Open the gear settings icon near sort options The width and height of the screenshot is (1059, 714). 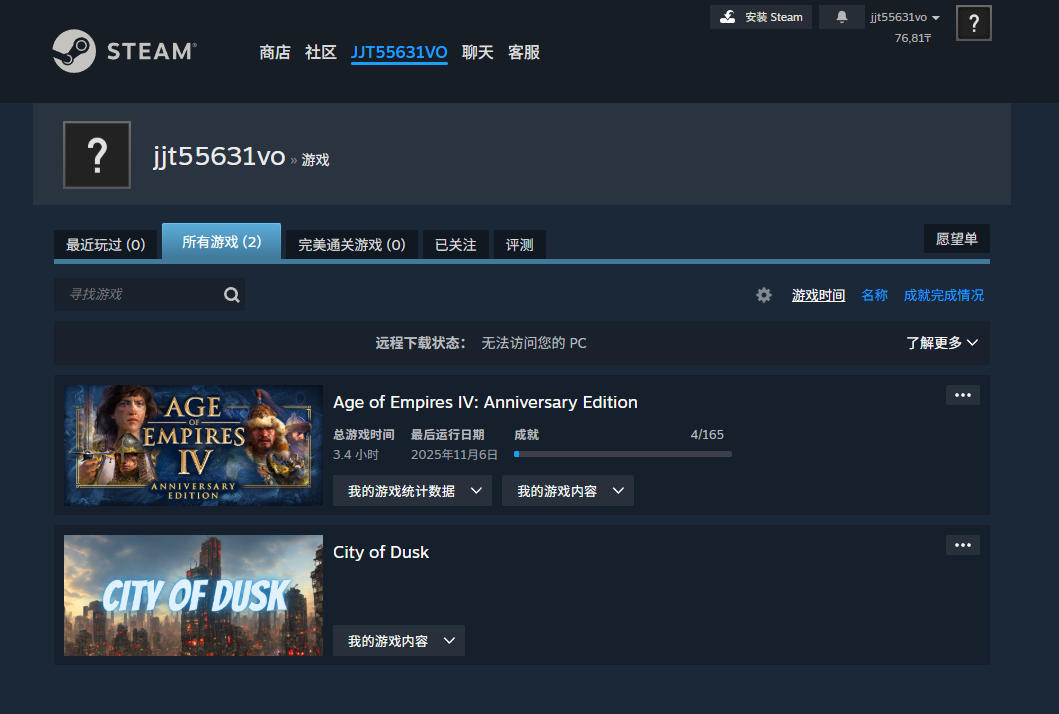(x=764, y=295)
